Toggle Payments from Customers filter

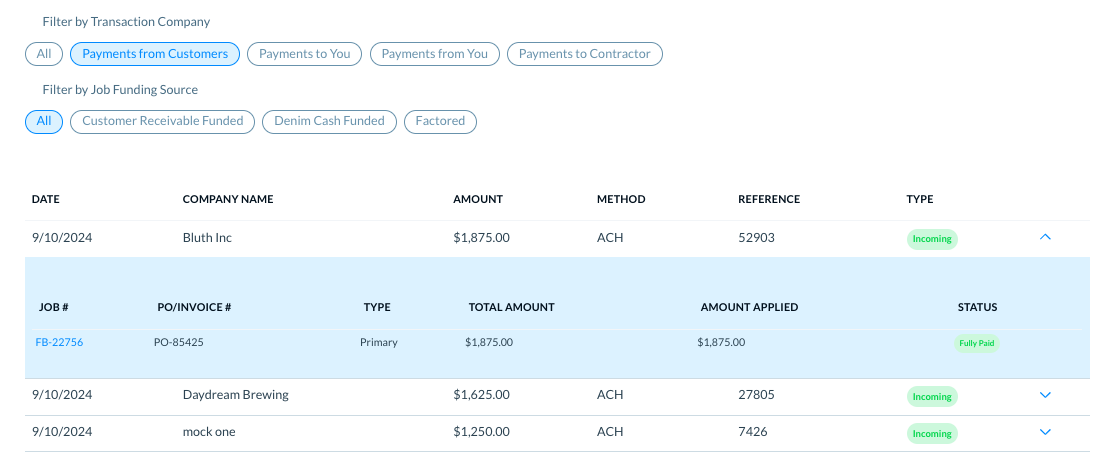[x=155, y=54]
